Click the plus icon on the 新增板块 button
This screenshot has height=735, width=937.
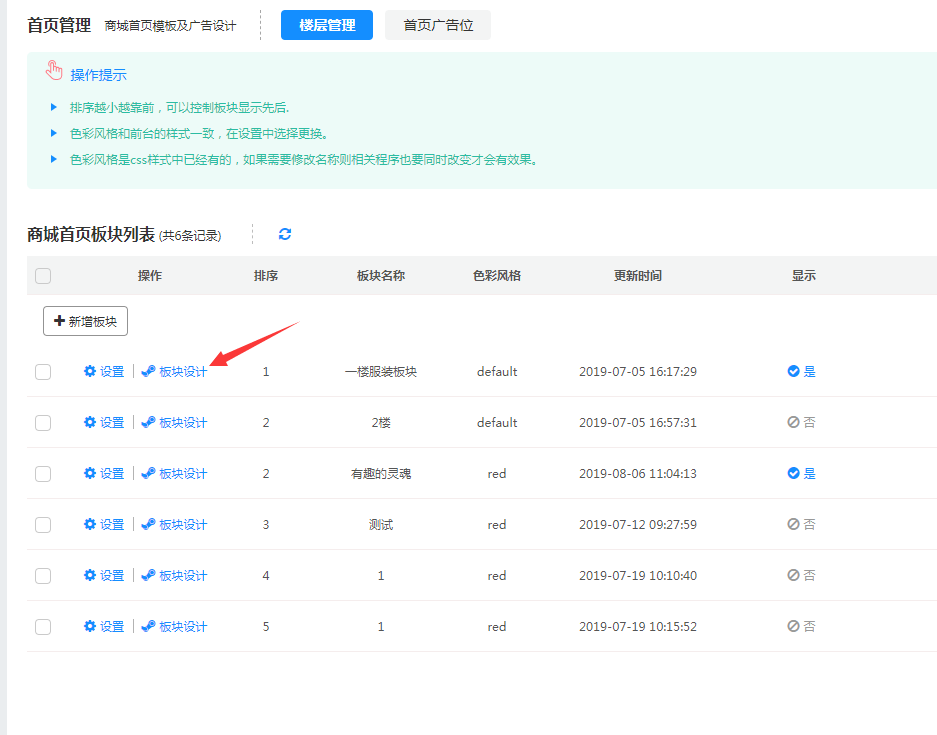[x=59, y=321]
